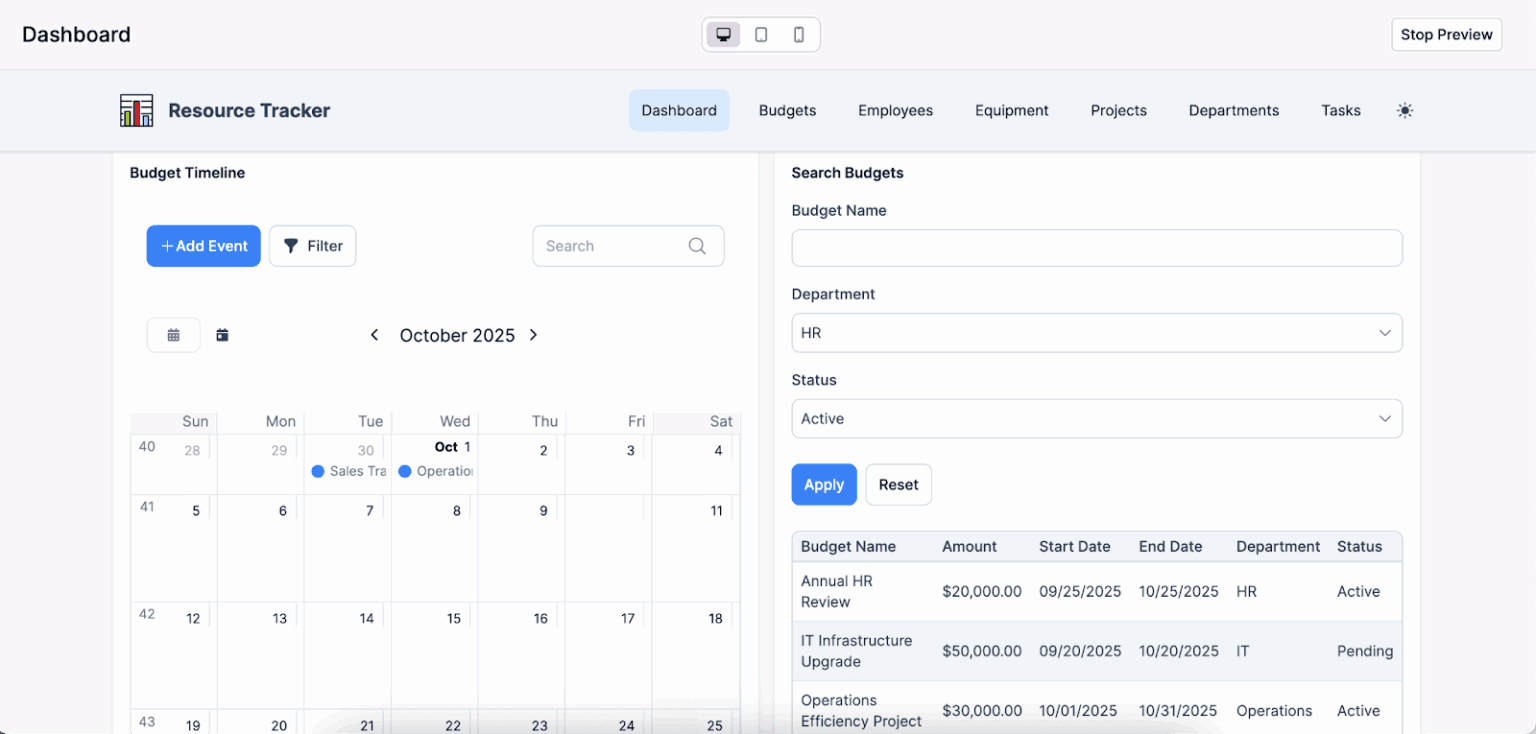Screen dimensions: 1536x734
Task: Switch to the Tasks tab
Action: tap(1341, 110)
